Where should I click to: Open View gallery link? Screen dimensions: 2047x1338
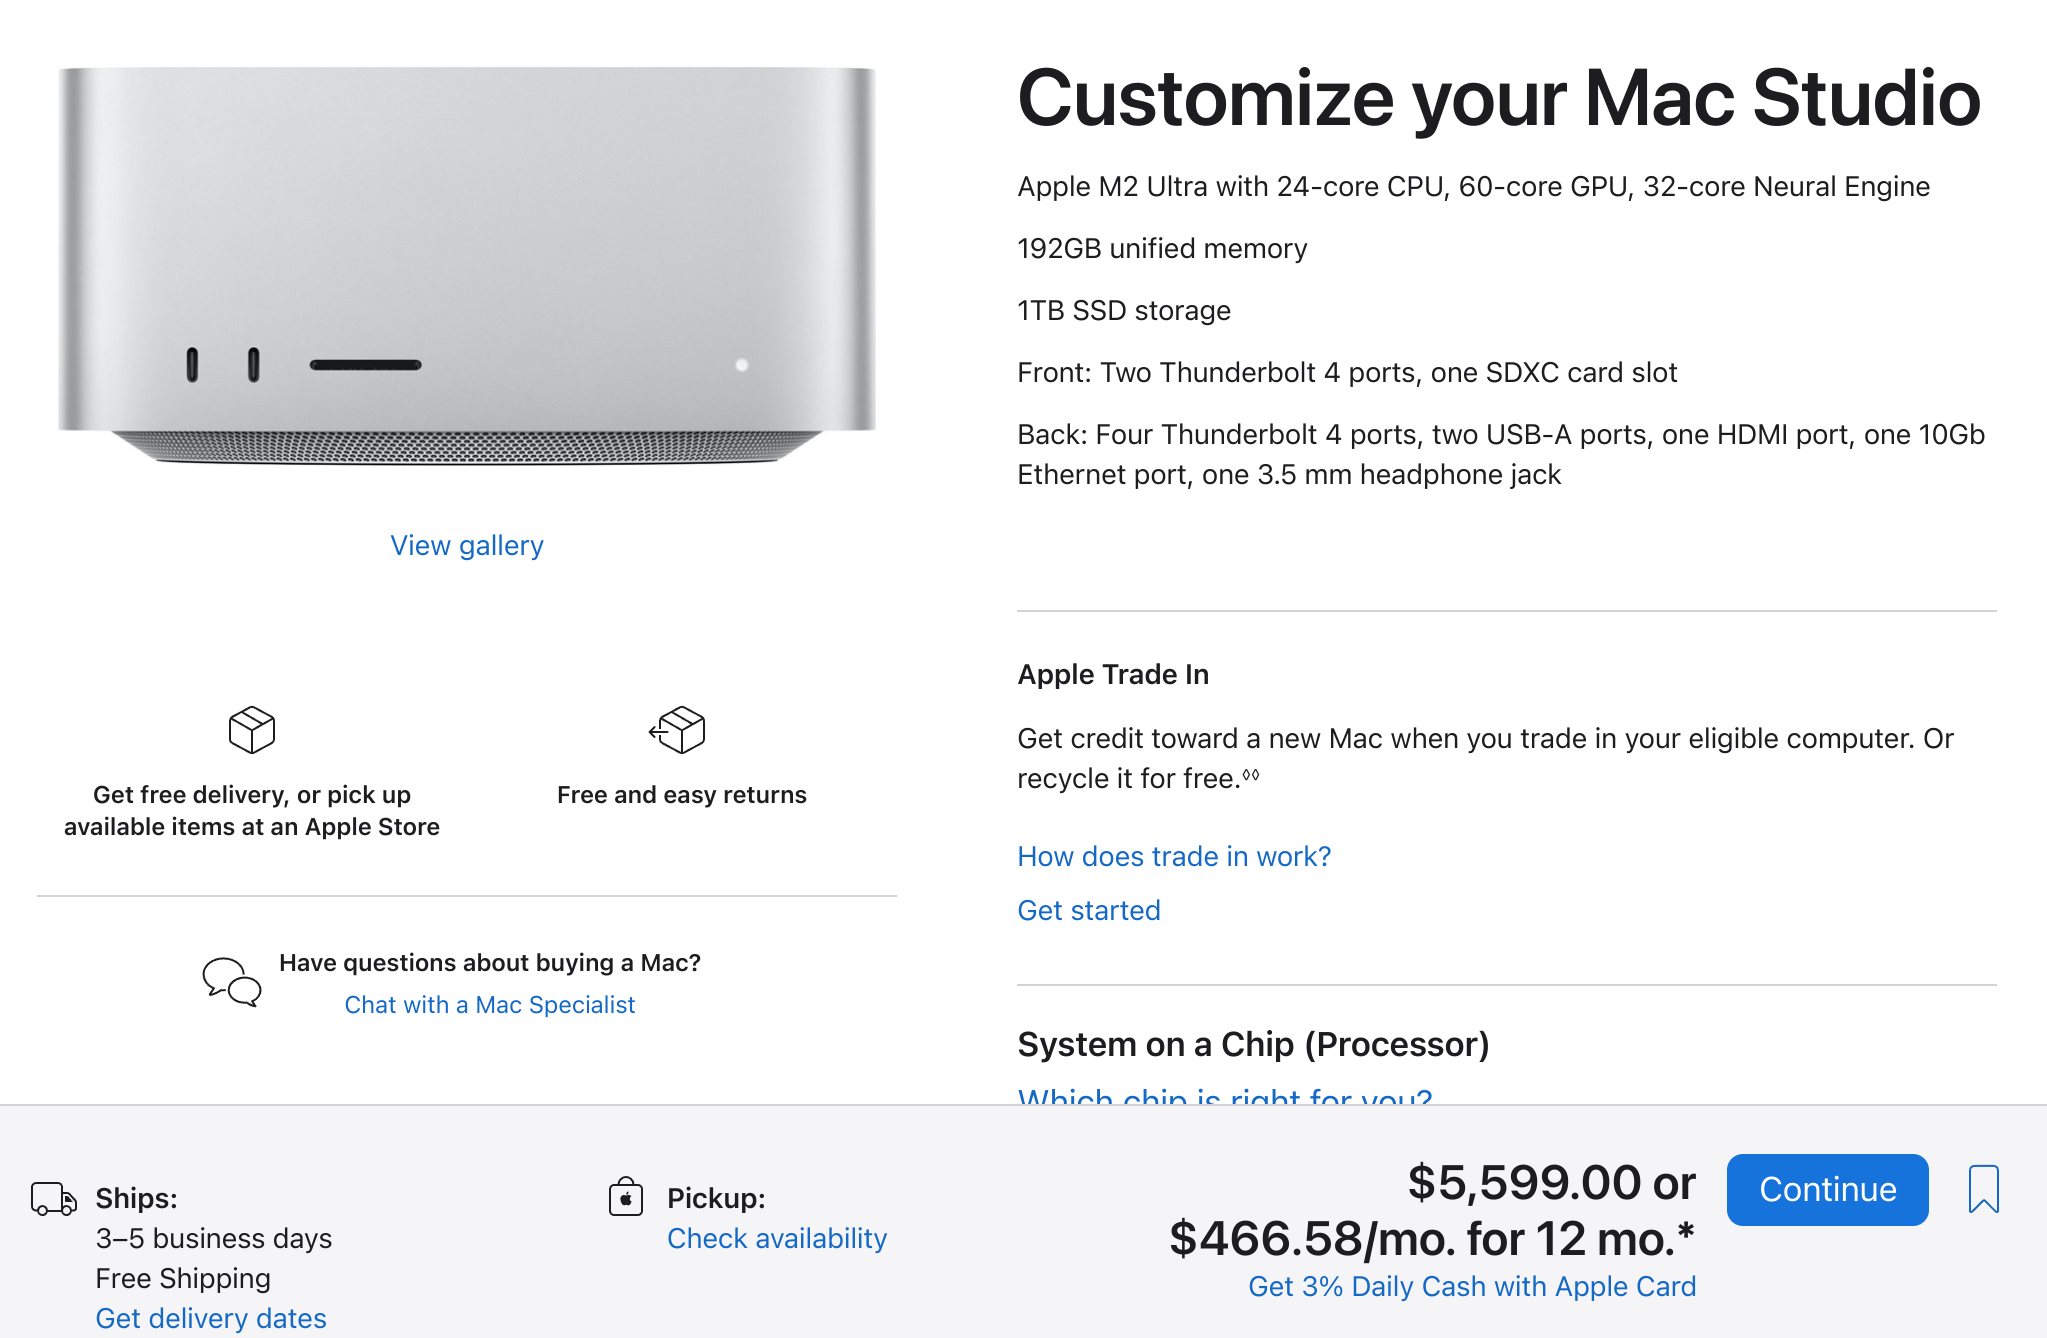point(467,546)
